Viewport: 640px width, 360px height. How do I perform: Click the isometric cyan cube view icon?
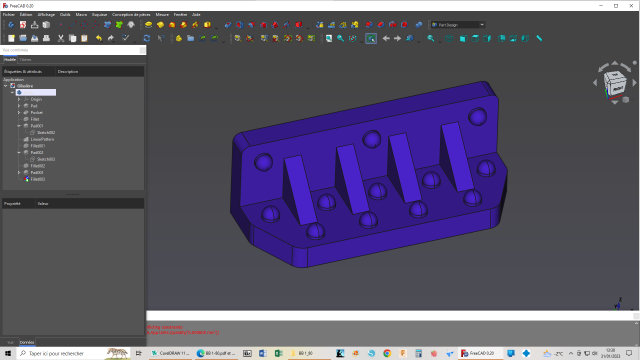tap(463, 38)
